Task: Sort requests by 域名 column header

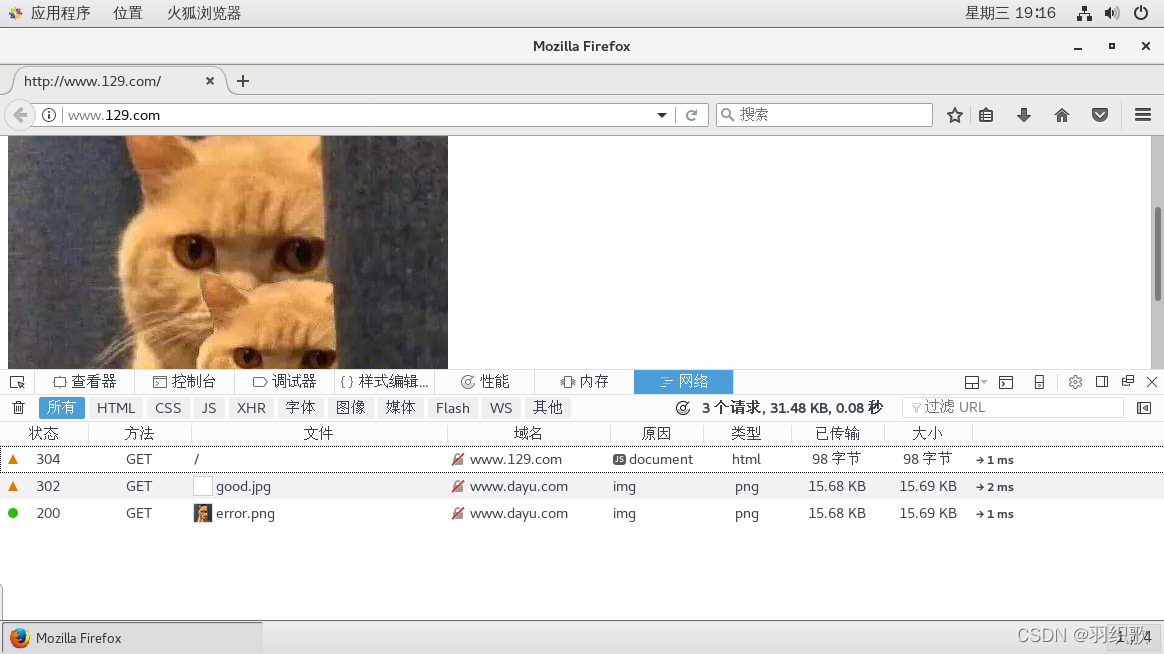Action: click(x=528, y=434)
